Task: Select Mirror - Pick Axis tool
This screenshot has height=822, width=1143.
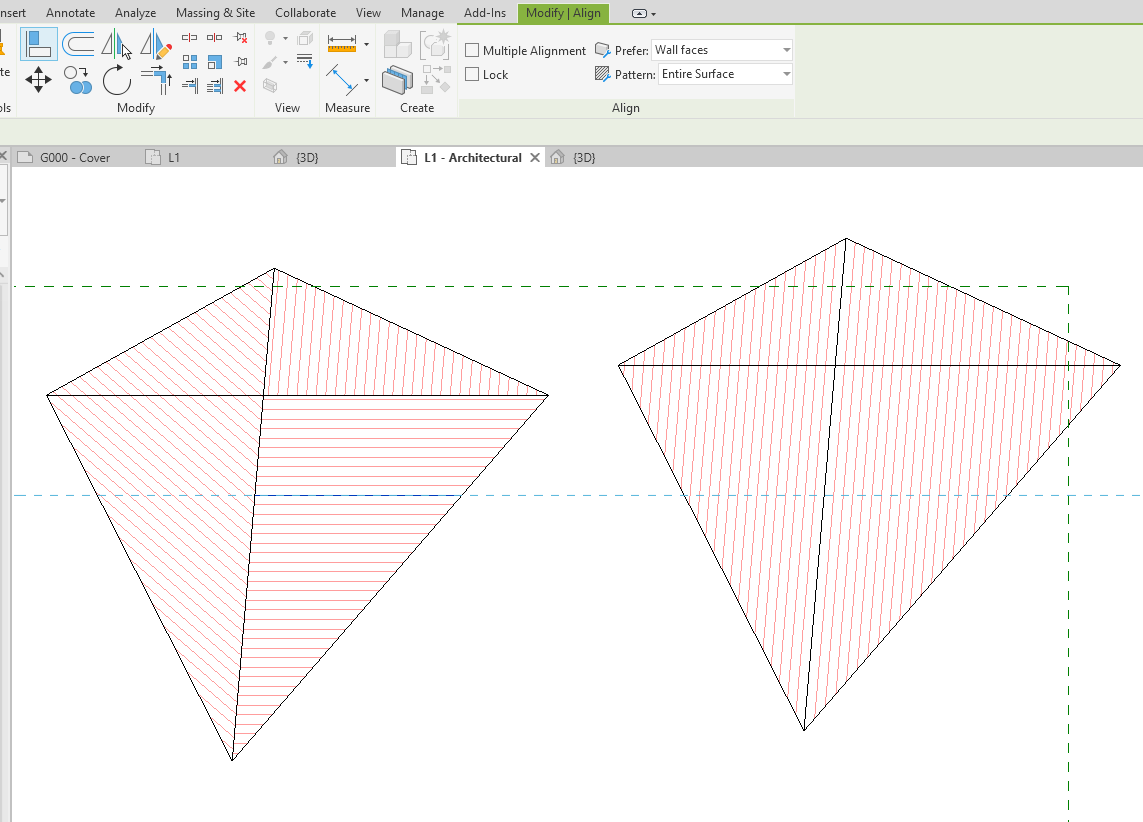Action: pyautogui.click(x=116, y=44)
